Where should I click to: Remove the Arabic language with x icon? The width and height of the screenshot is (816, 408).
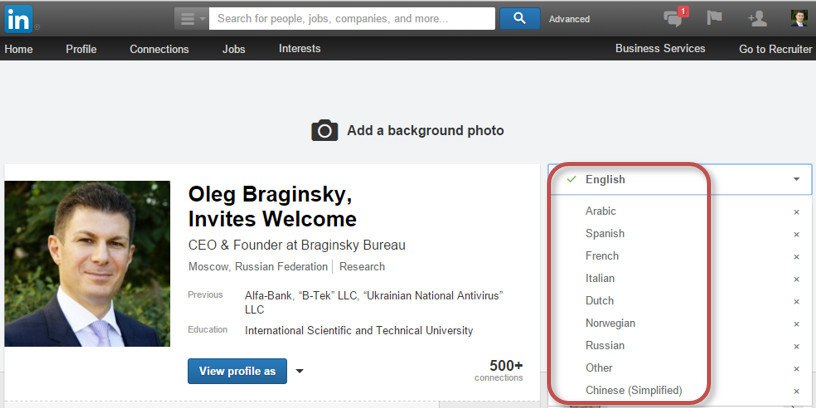(796, 212)
